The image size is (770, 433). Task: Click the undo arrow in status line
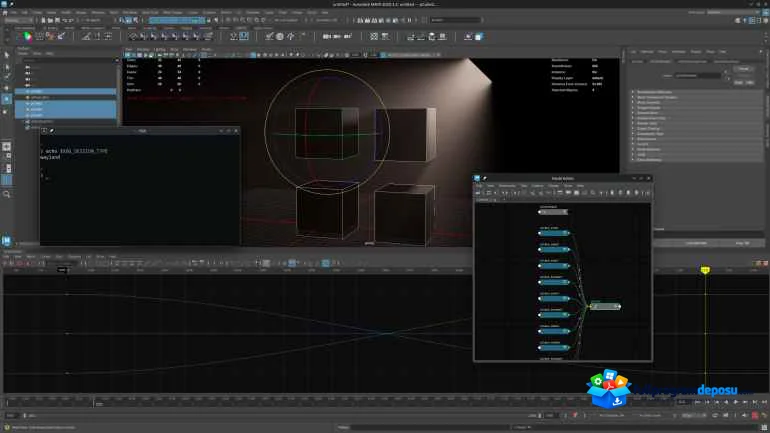click(65, 20)
